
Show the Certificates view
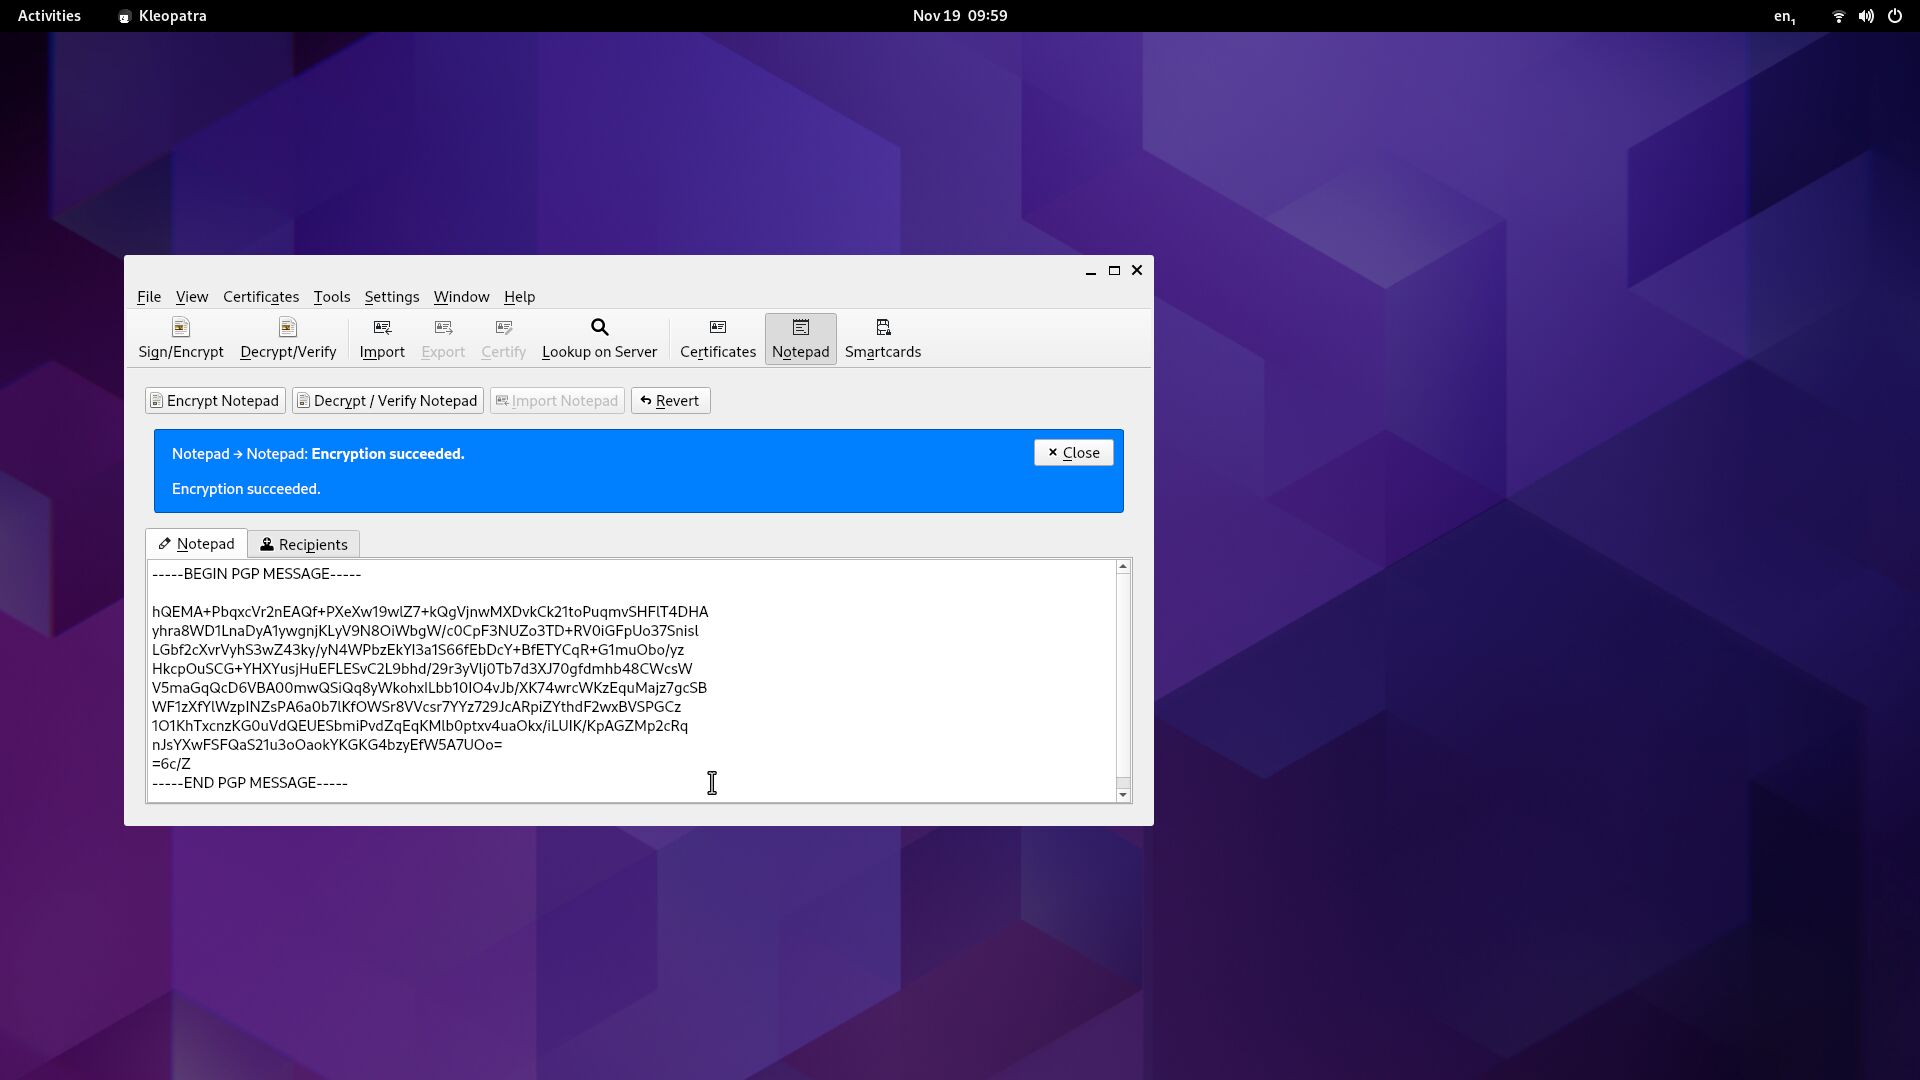click(x=717, y=338)
